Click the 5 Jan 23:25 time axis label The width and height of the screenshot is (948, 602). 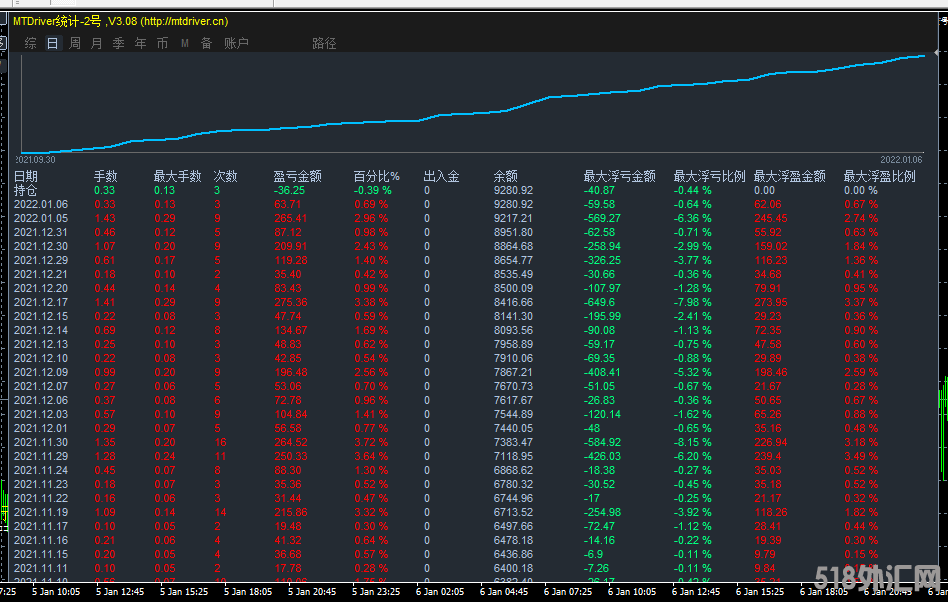click(x=375, y=591)
